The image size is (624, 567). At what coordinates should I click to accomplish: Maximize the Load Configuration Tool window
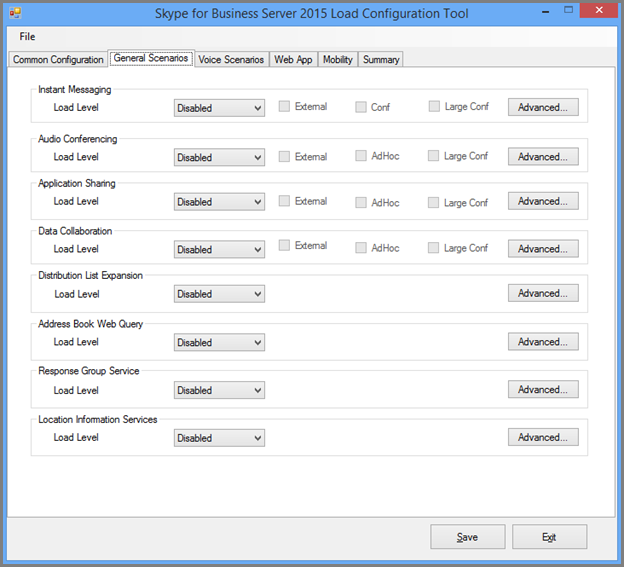click(x=568, y=10)
